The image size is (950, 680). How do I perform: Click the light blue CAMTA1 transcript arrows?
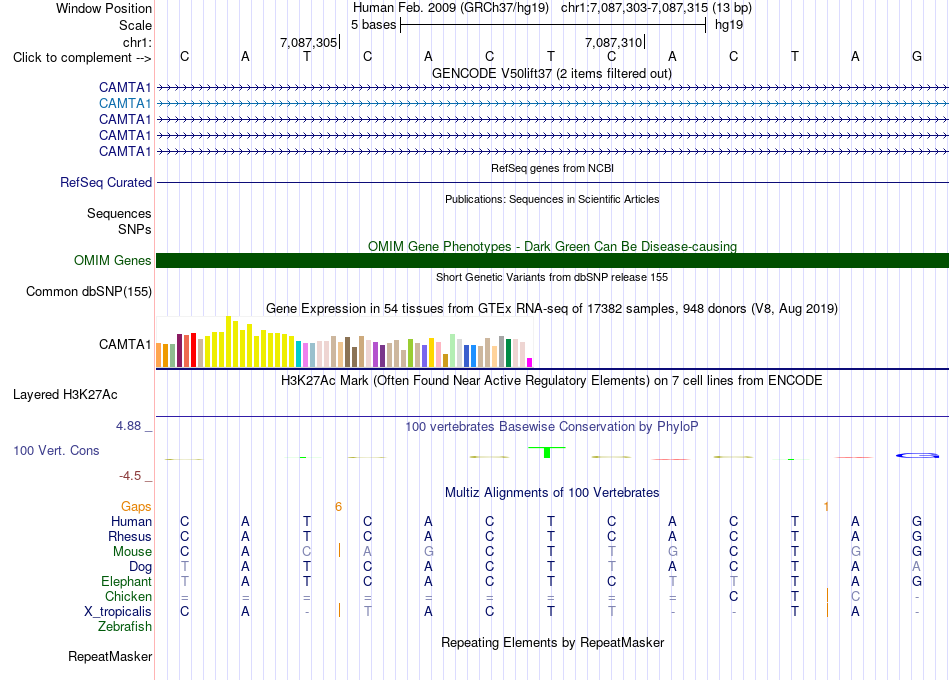[x=552, y=104]
